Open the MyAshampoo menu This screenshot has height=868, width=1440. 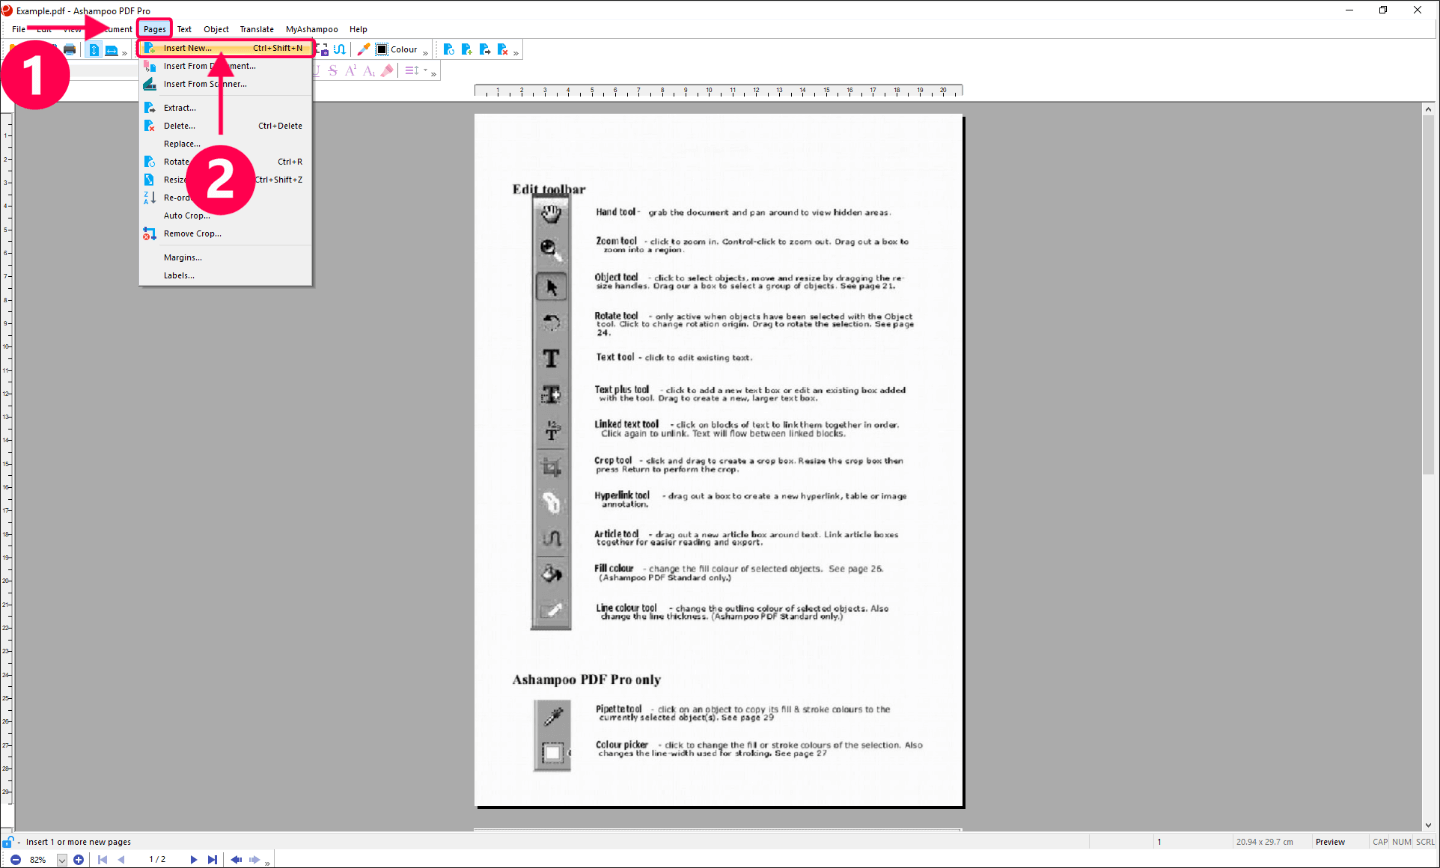pyautogui.click(x=312, y=29)
